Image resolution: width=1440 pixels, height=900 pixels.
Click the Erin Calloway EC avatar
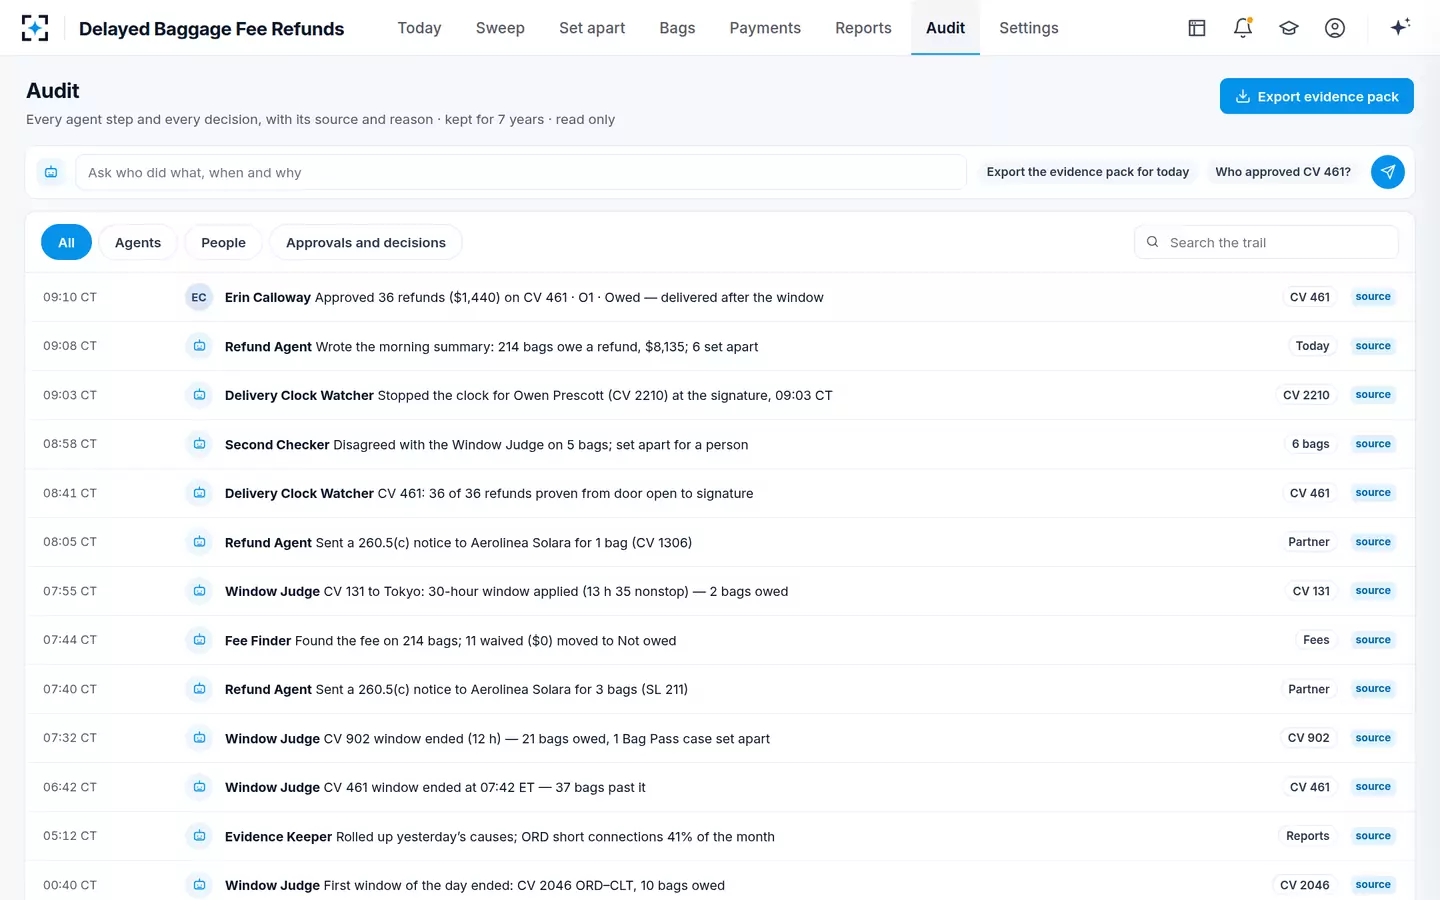point(199,297)
